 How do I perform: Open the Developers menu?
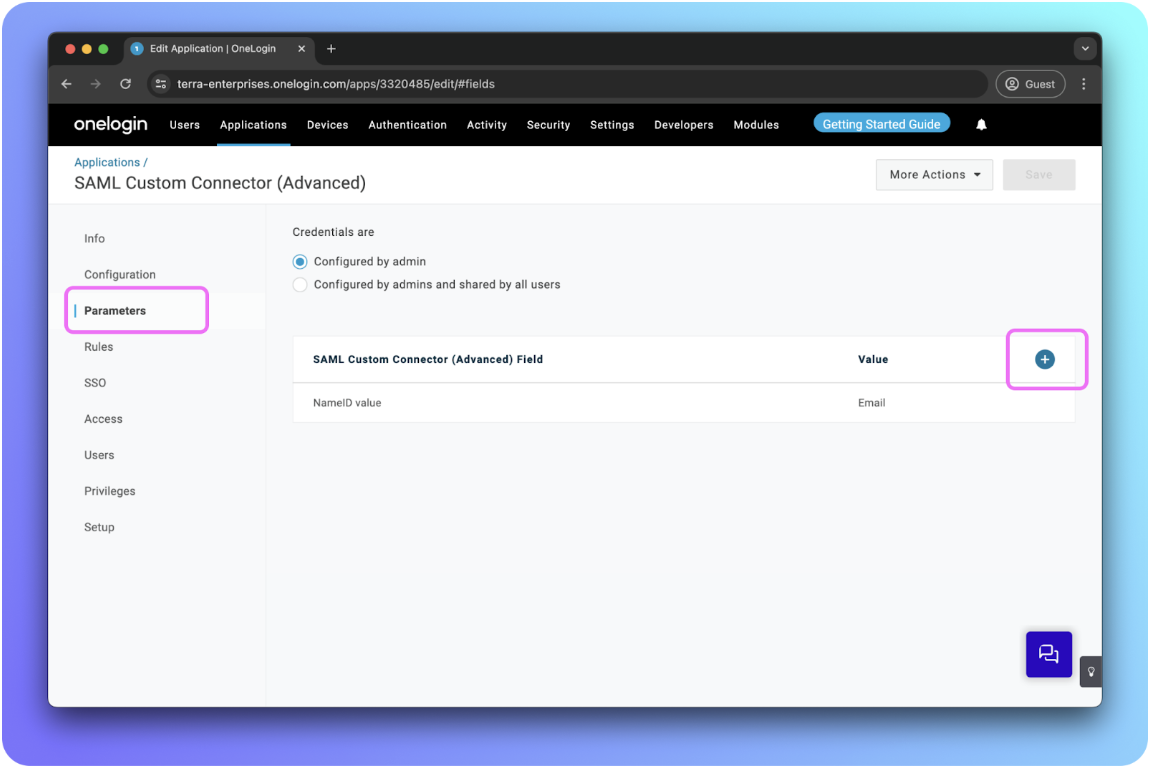(684, 125)
